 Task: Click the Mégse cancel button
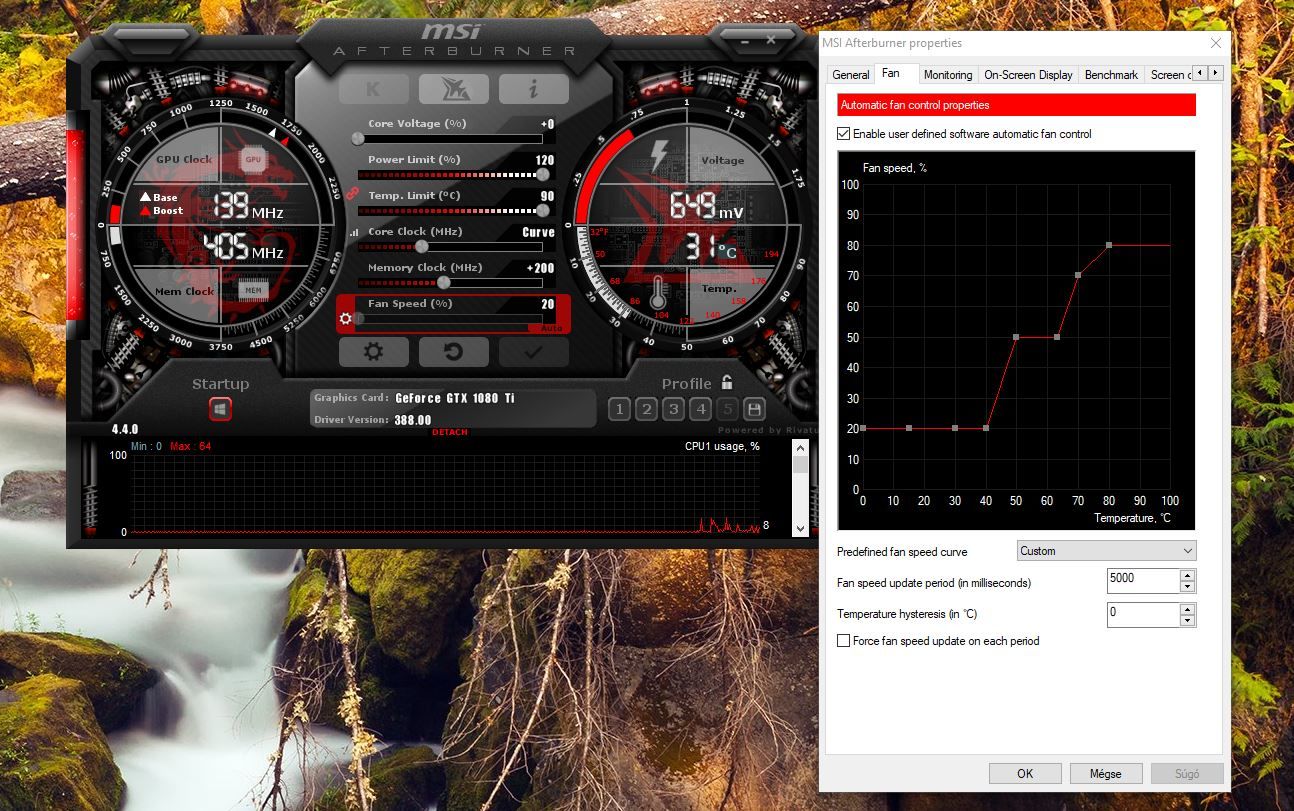[x=1105, y=773]
